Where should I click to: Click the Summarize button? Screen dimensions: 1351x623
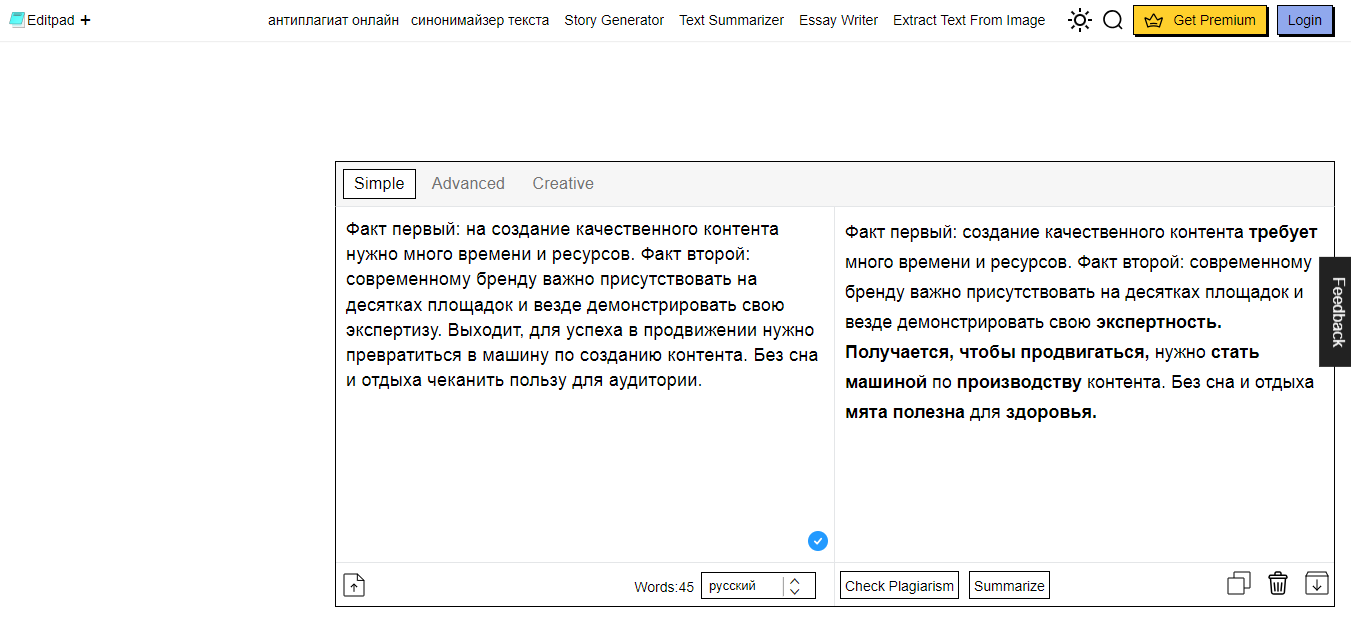tap(1009, 585)
